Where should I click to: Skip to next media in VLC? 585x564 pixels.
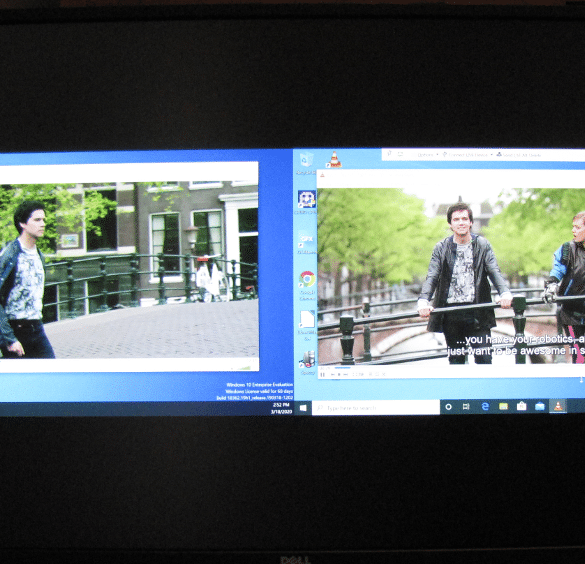(x=345, y=375)
